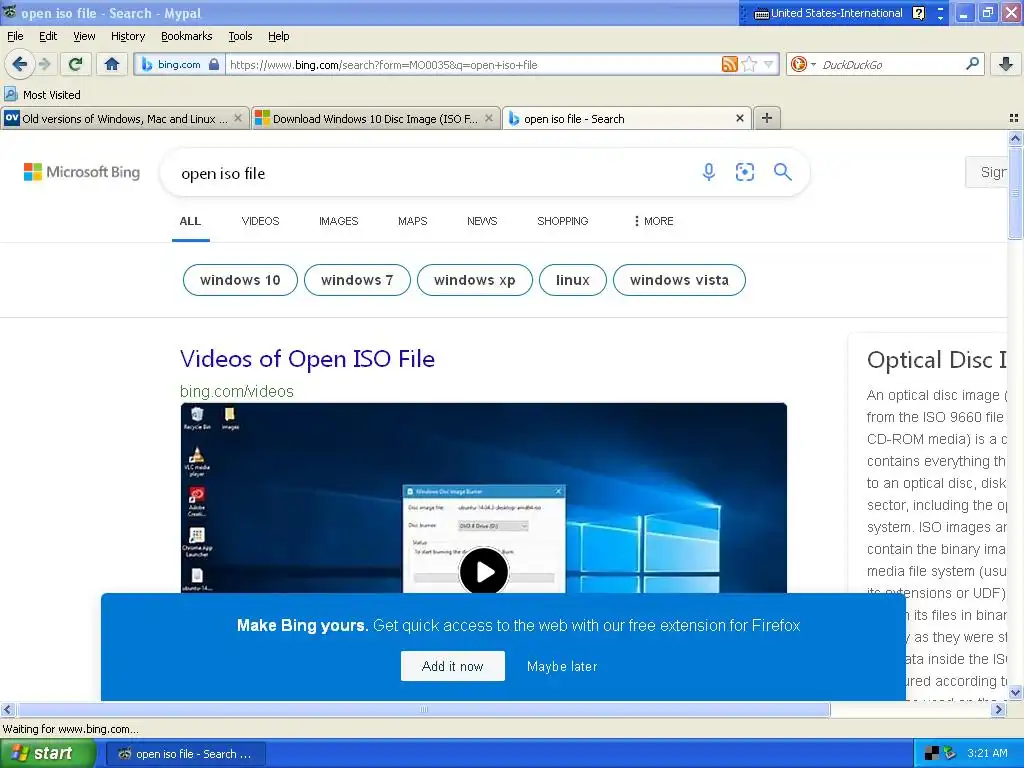Image resolution: width=1024 pixels, height=768 pixels.
Task: Expand the MORE search categories menu
Action: coord(654,221)
